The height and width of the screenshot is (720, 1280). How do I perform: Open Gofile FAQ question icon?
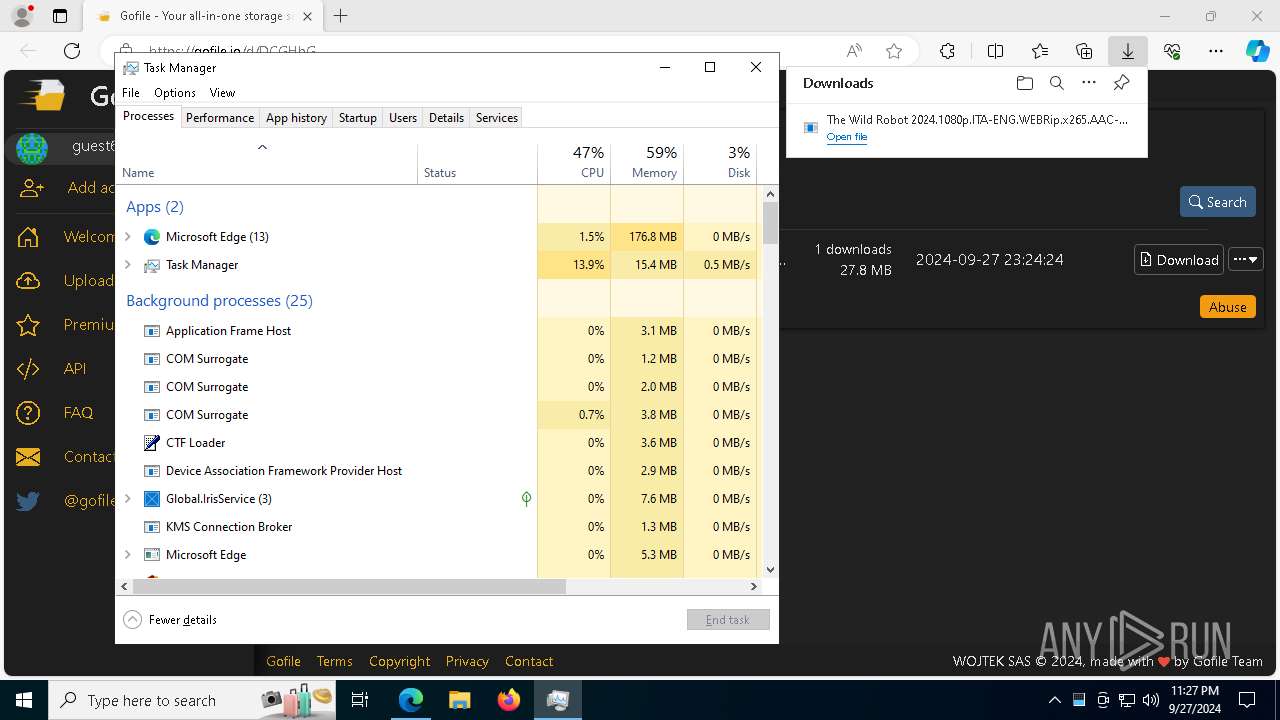28,413
